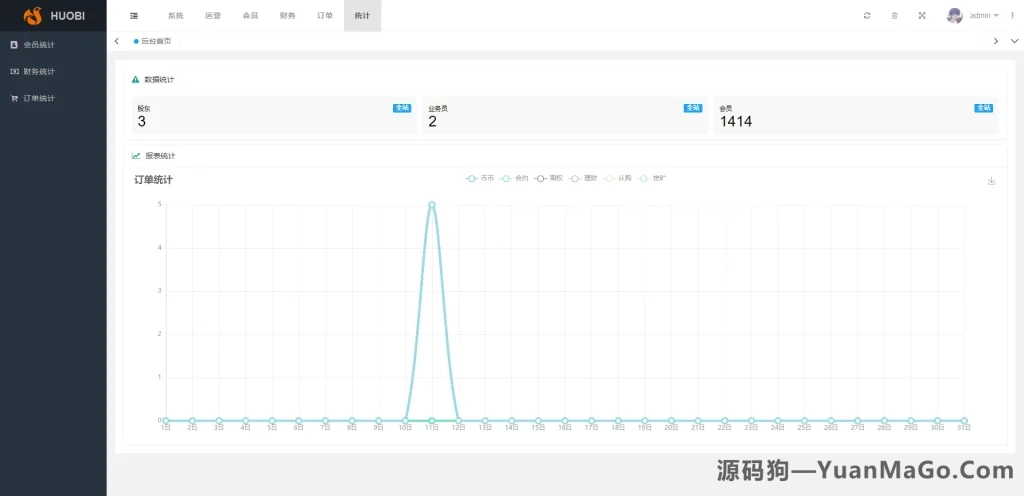Click the 报表统计 line chart icon

click(x=136, y=156)
